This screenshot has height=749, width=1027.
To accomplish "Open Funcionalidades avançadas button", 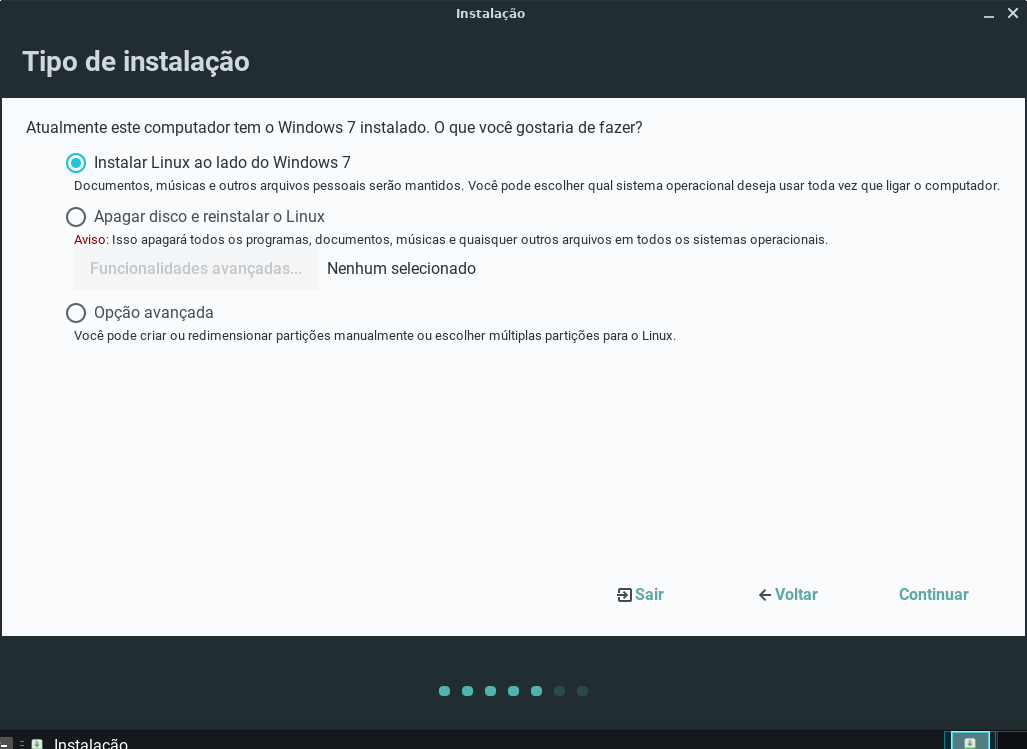I will 196,268.
